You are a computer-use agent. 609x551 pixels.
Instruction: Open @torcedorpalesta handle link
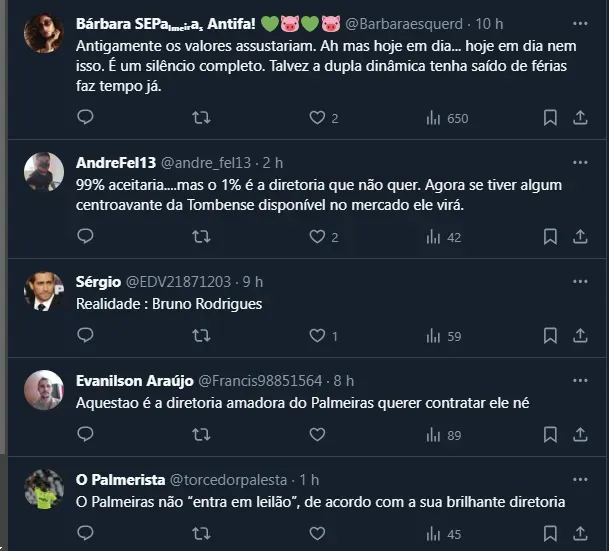coord(231,479)
